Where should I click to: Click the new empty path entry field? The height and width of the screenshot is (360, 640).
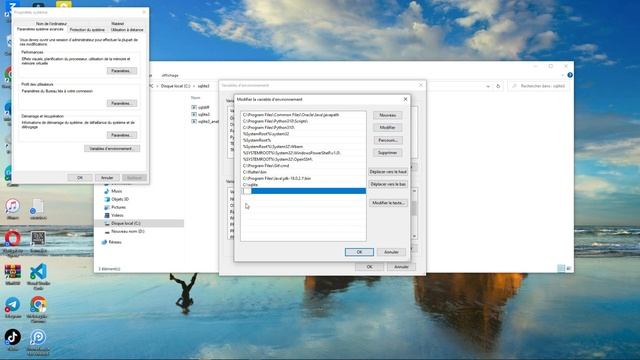point(303,191)
